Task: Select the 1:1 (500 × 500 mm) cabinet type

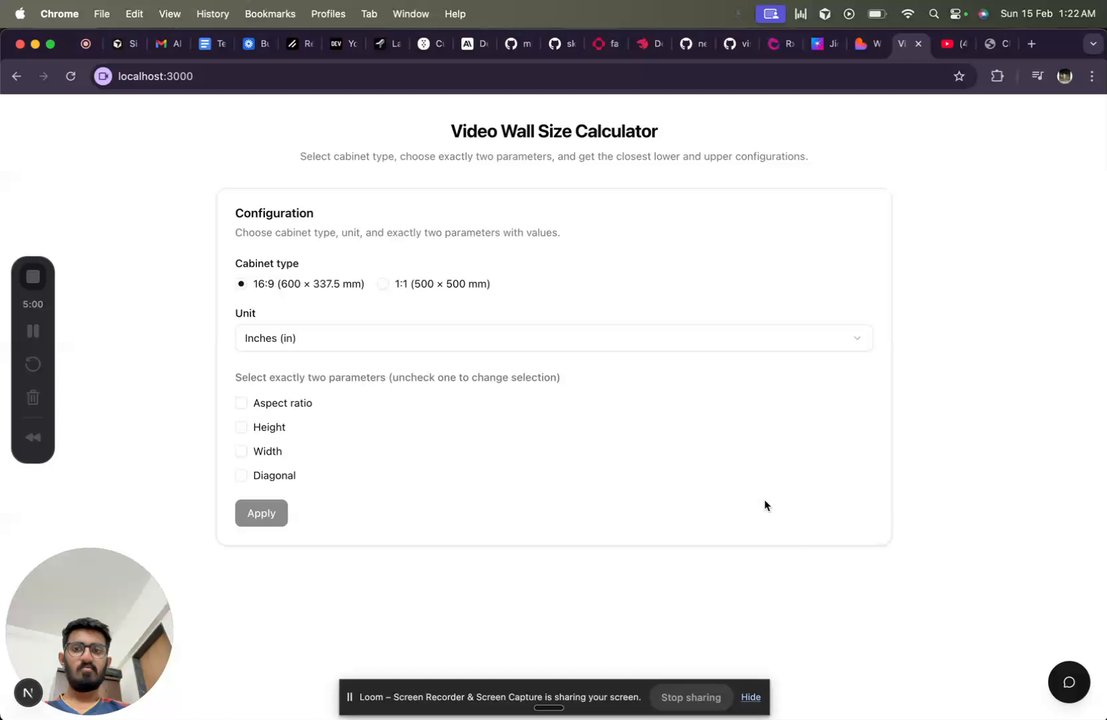Action: point(383,284)
